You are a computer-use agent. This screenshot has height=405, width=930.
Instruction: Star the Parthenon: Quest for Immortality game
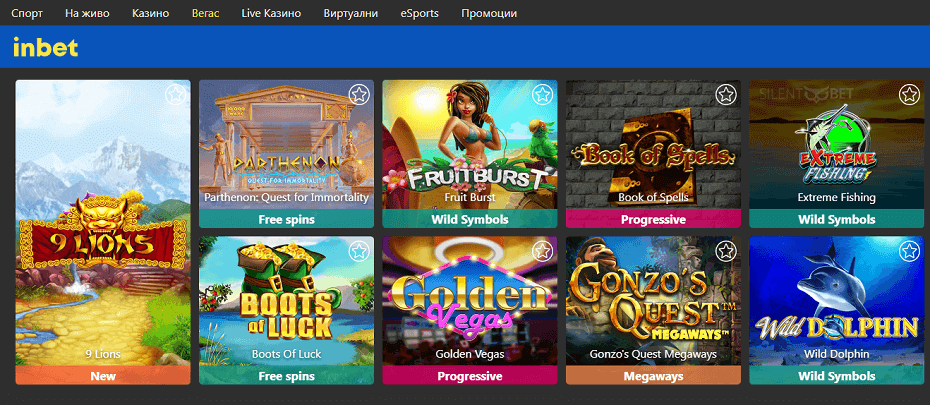[x=359, y=95]
